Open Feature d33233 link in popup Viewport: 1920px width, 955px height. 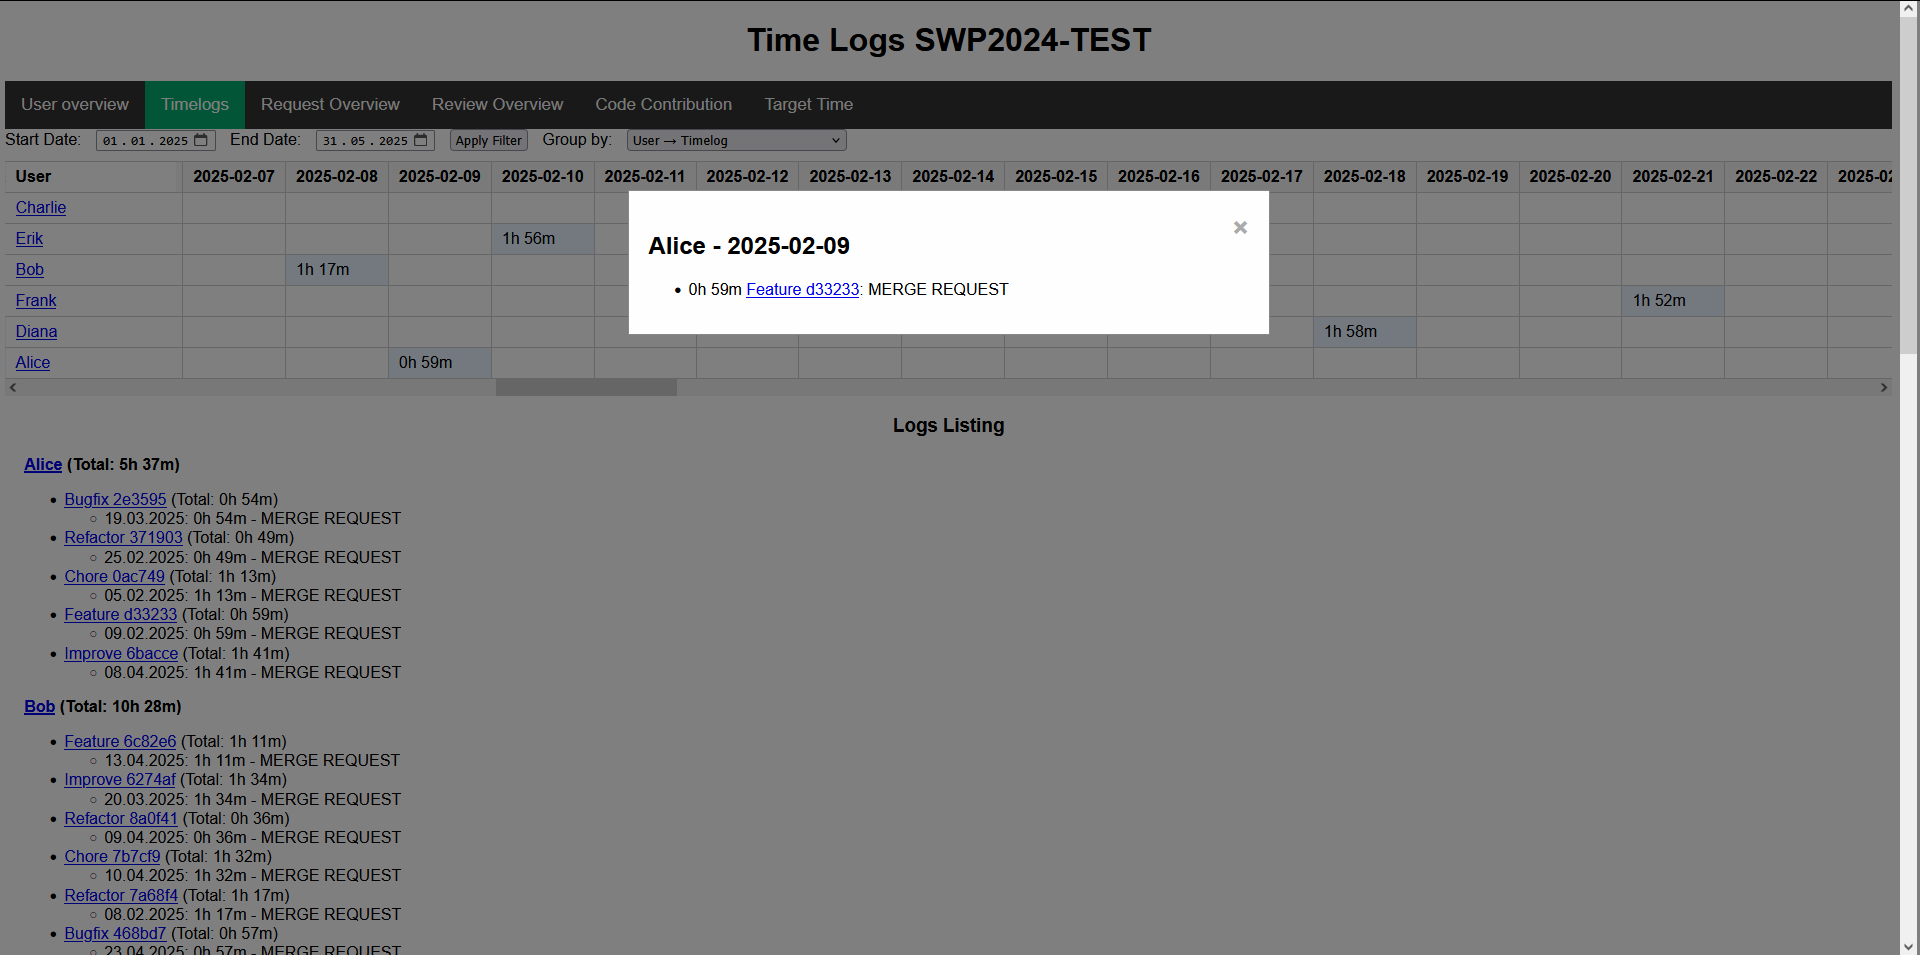tap(802, 290)
